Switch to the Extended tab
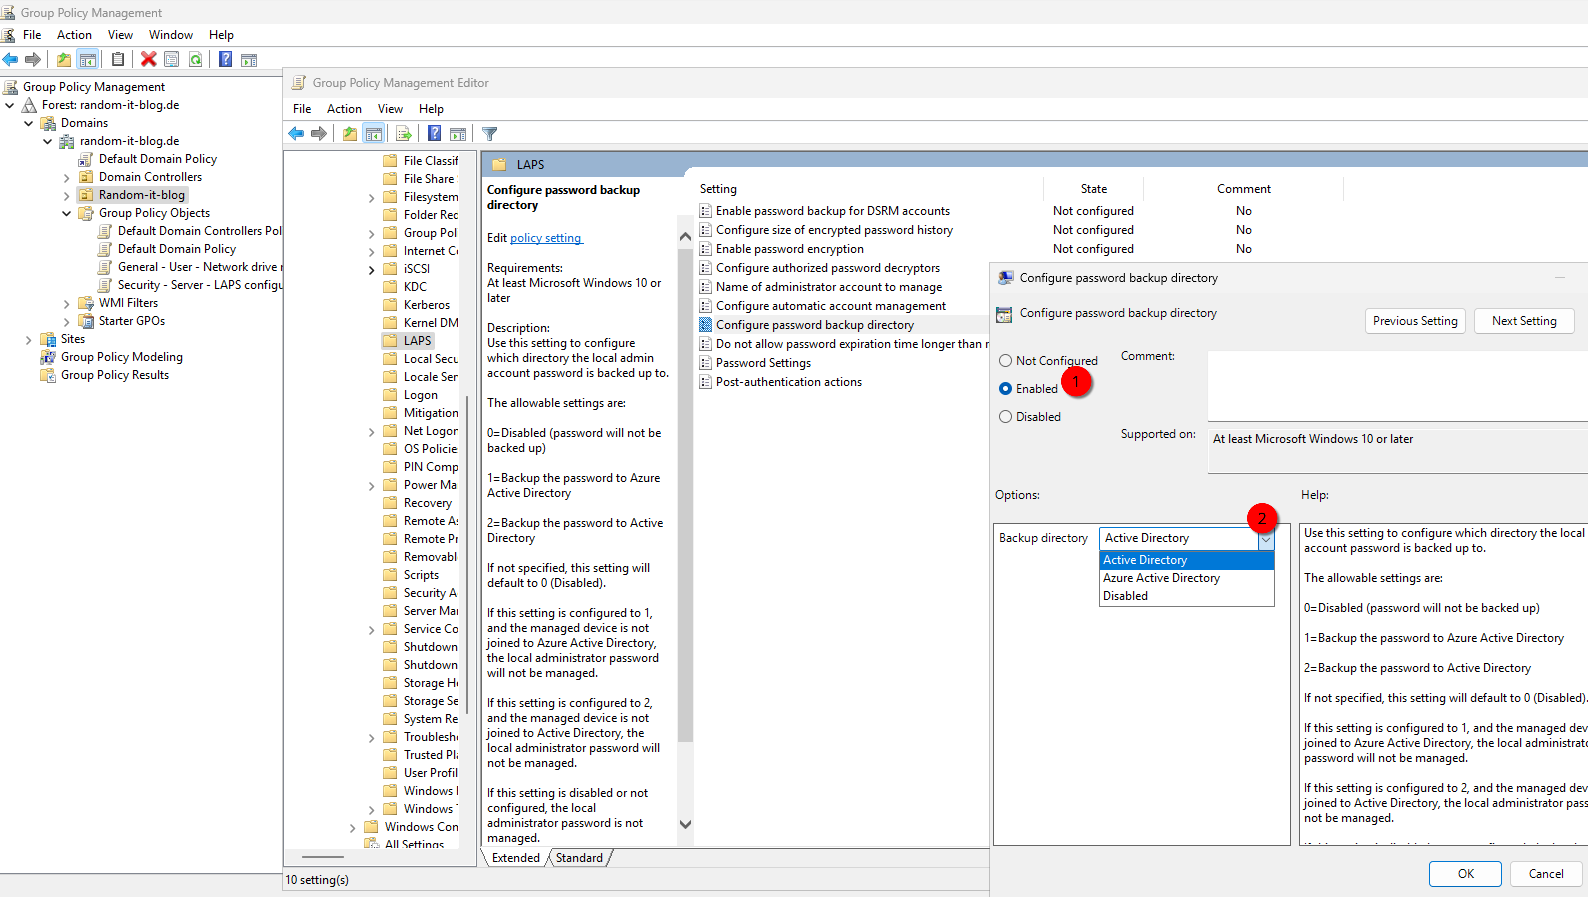 coord(516,858)
